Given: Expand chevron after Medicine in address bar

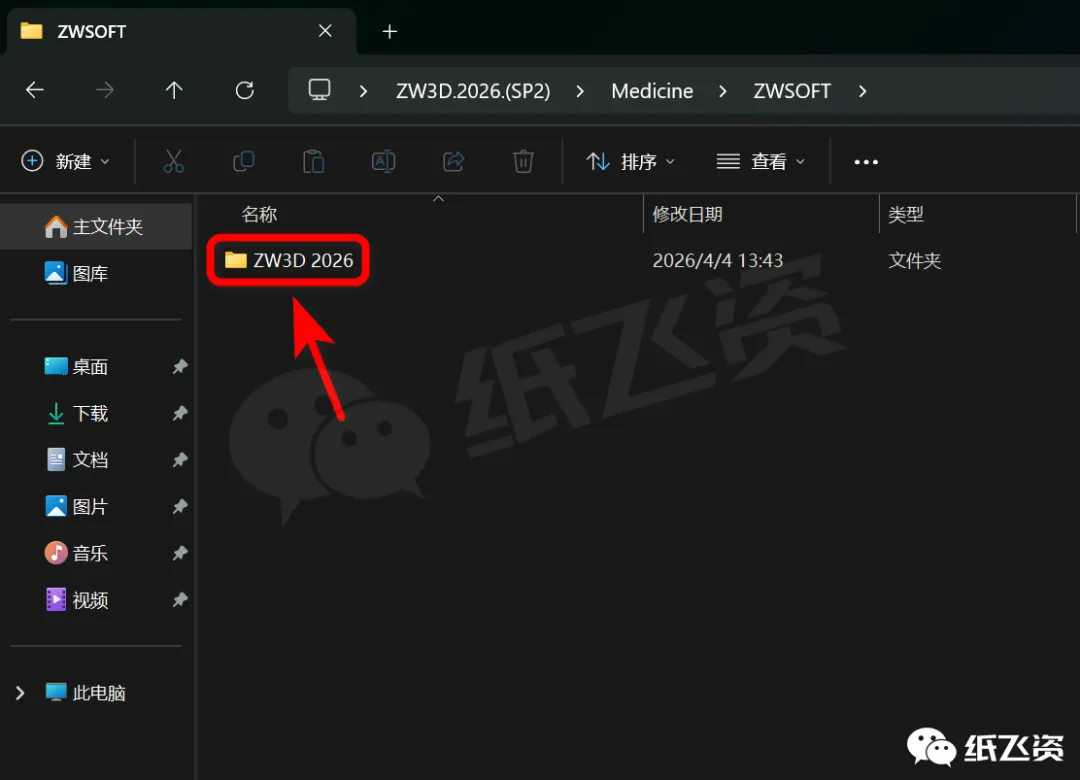Looking at the screenshot, I should point(723,91).
